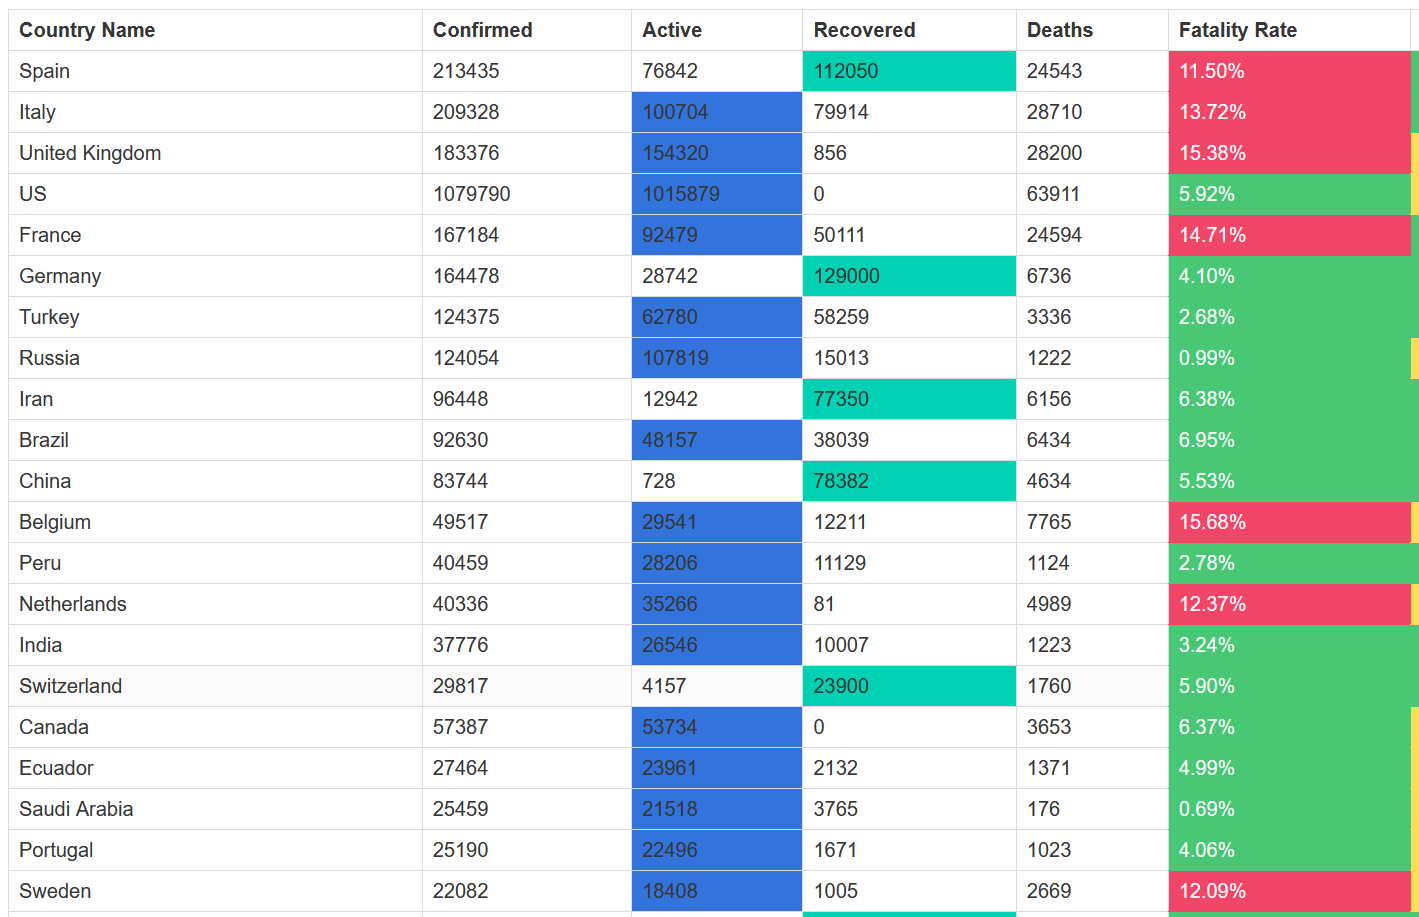Select Saudi Arabia's 0.69% fatality rate cell
Image resolution: width=1419 pixels, height=917 pixels.
[x=1288, y=809]
